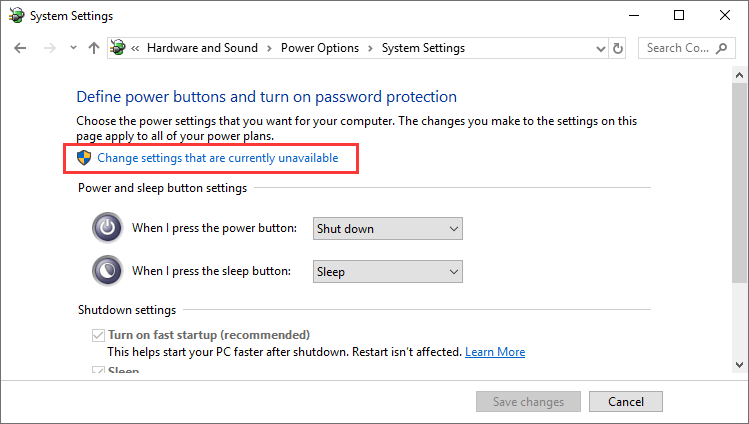Go up one level with the up arrow
The image size is (749, 424).
coord(94,48)
